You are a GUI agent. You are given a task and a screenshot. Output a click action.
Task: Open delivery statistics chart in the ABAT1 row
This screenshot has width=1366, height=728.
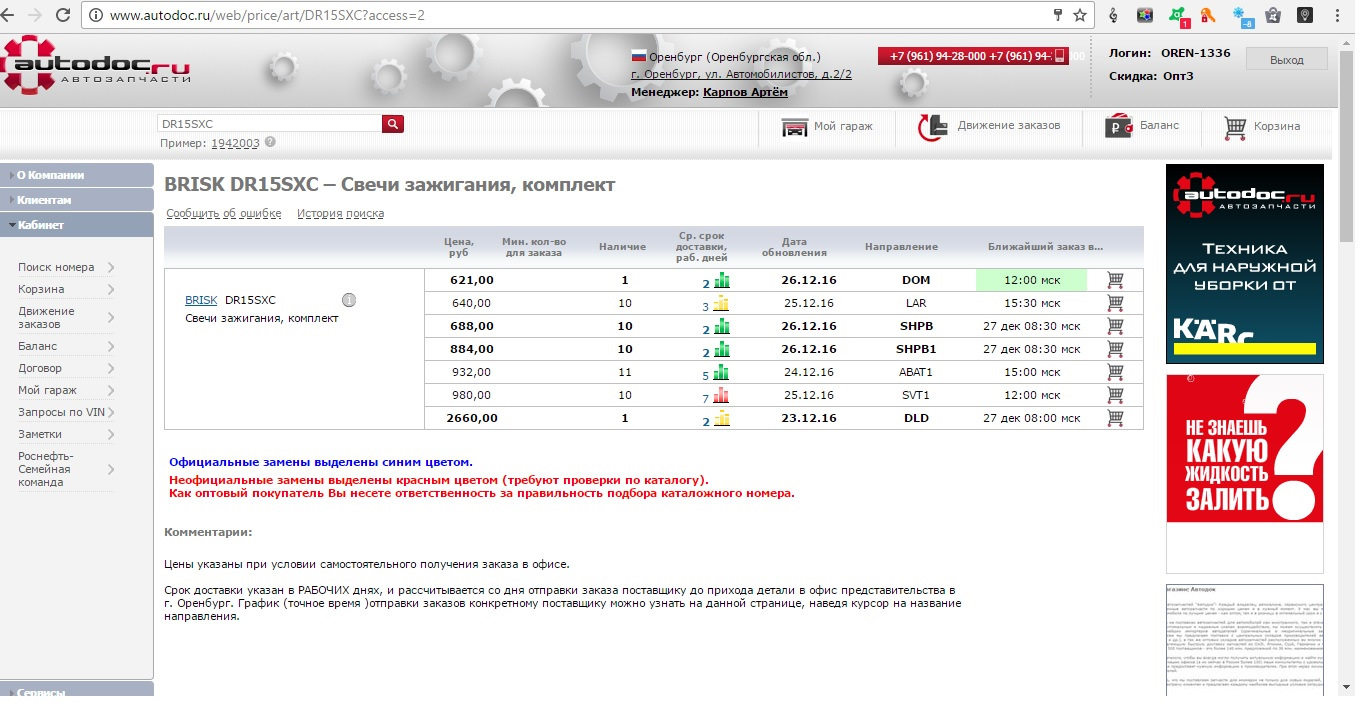pos(721,373)
